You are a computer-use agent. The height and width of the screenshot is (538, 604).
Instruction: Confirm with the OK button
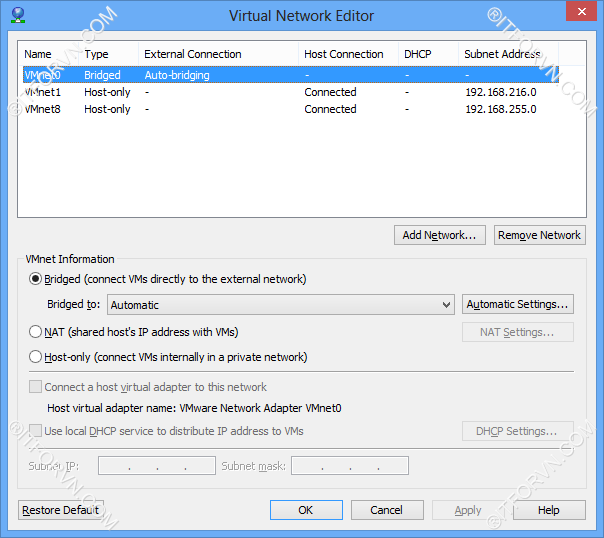click(306, 510)
